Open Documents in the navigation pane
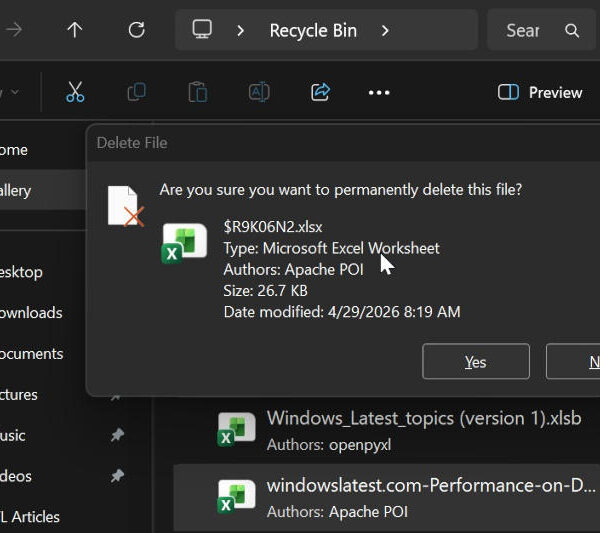Viewport: 600px width, 533px height. coord(31,354)
